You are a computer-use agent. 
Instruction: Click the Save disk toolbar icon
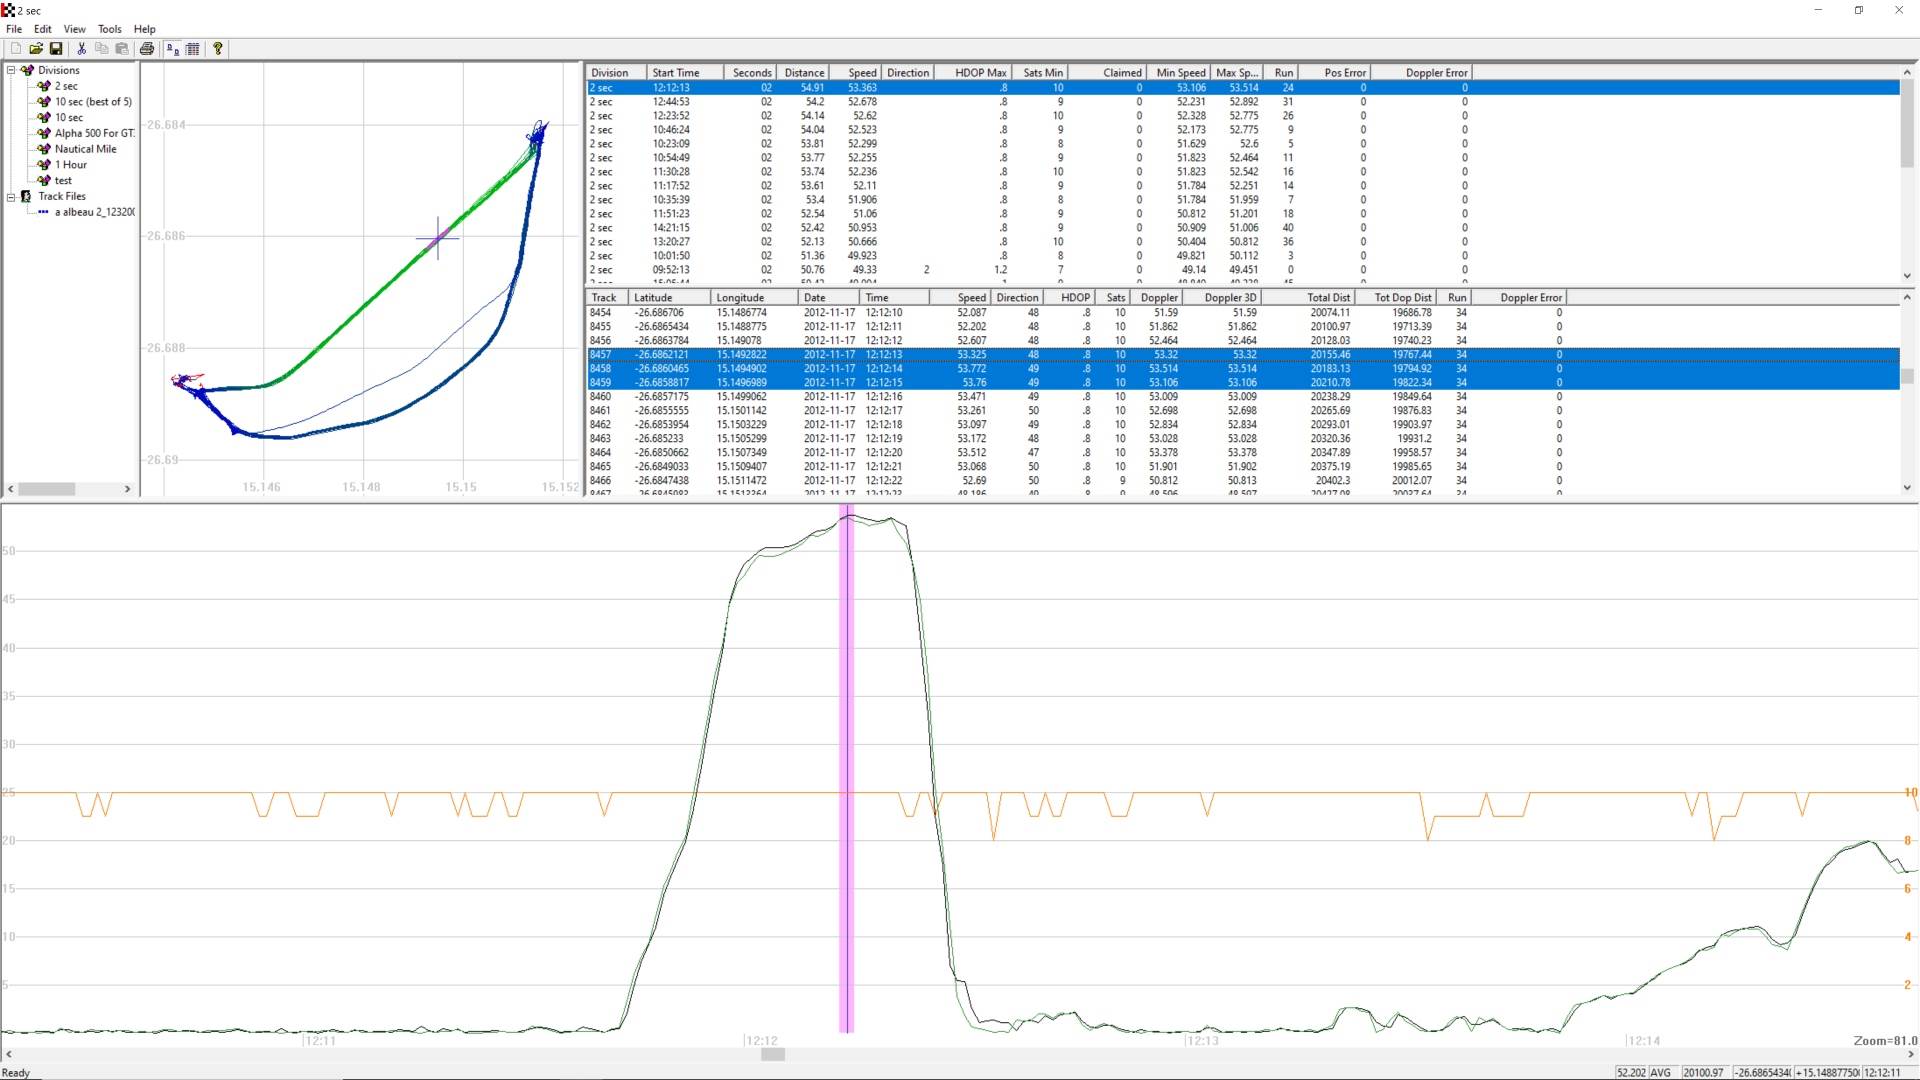(x=56, y=48)
